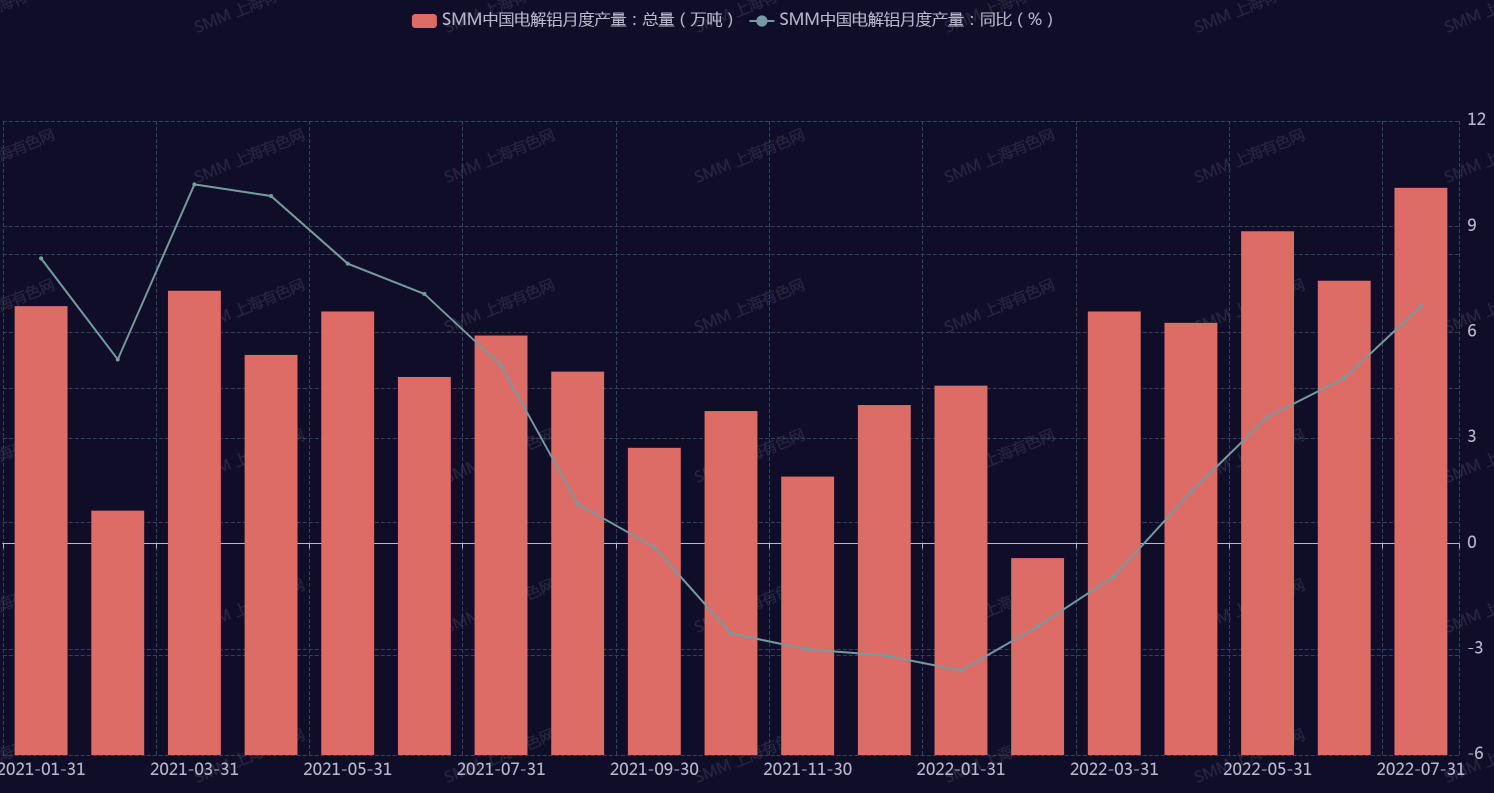Select the bar for April 2021

[x=271, y=555]
